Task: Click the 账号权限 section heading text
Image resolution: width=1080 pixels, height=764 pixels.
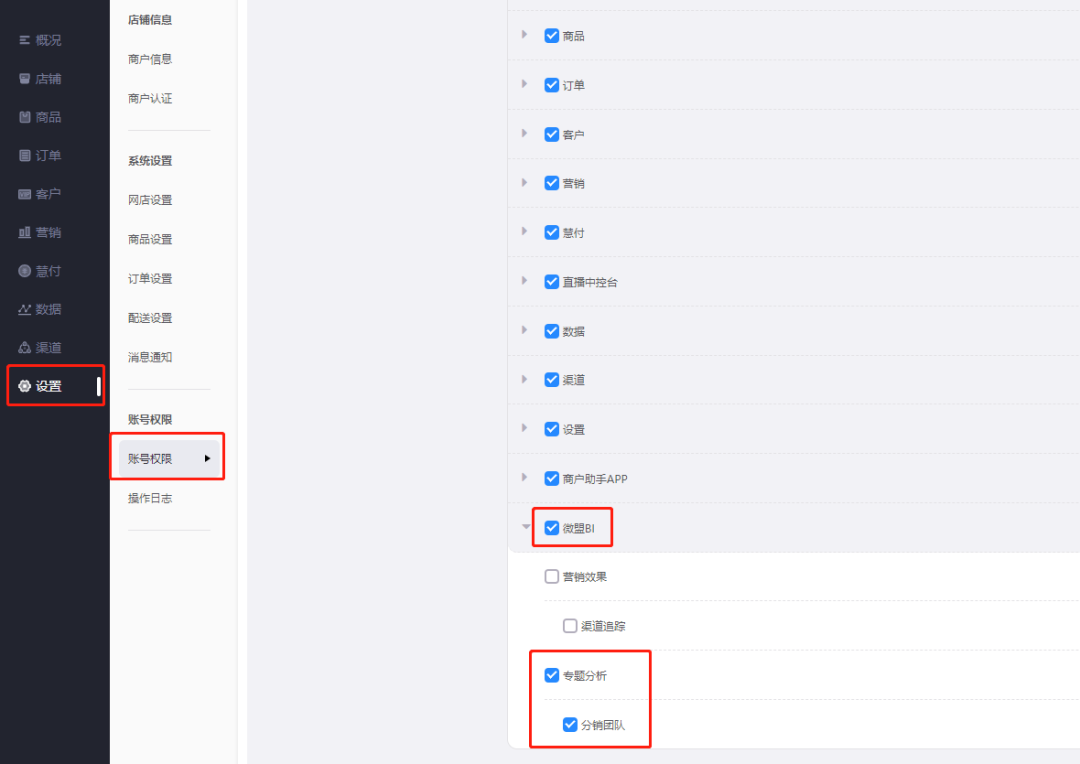Action: click(150, 420)
